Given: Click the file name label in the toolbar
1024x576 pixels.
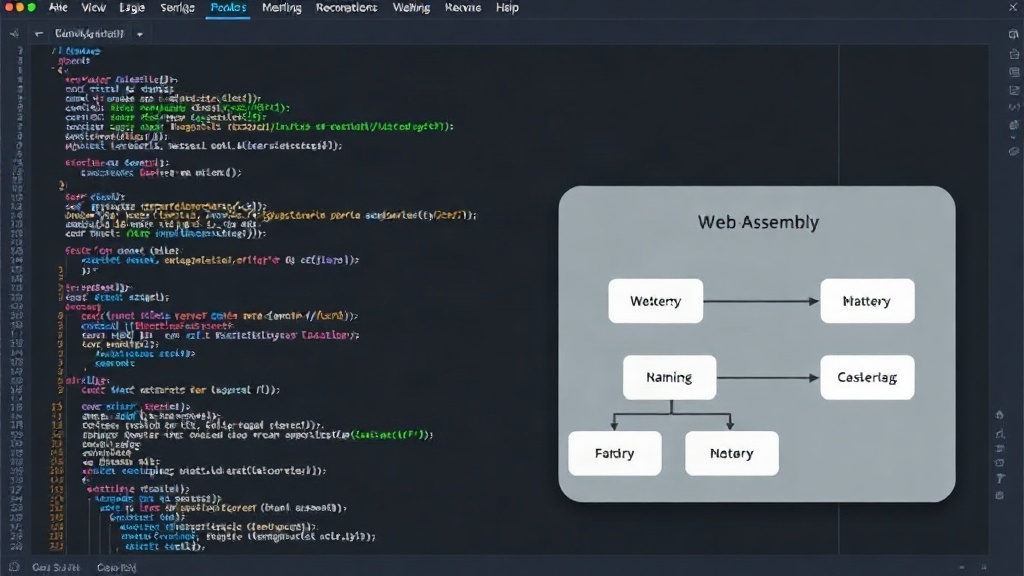Looking at the screenshot, I should pos(89,33).
